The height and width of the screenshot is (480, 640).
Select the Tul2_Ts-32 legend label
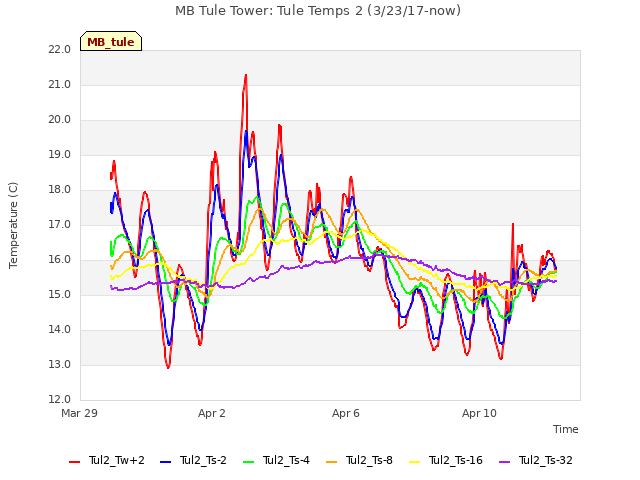point(546,460)
